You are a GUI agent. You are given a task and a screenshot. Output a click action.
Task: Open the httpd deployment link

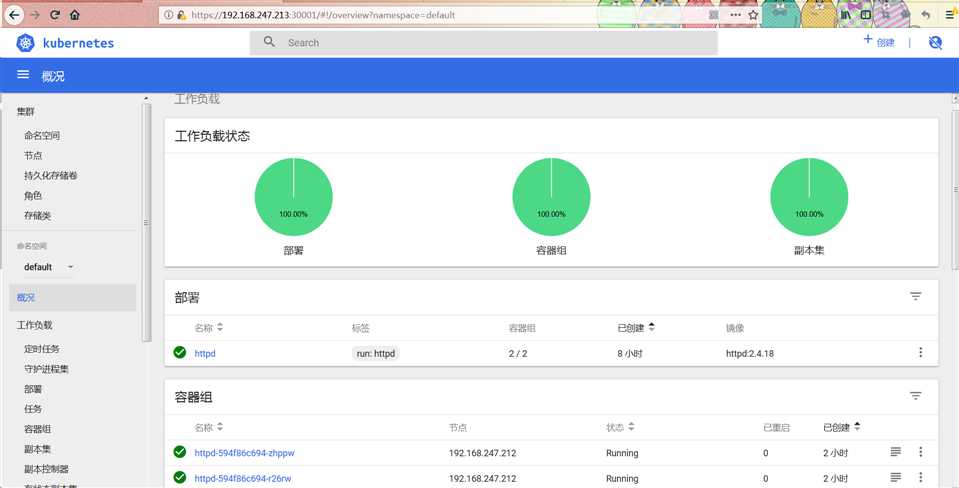[x=205, y=353]
